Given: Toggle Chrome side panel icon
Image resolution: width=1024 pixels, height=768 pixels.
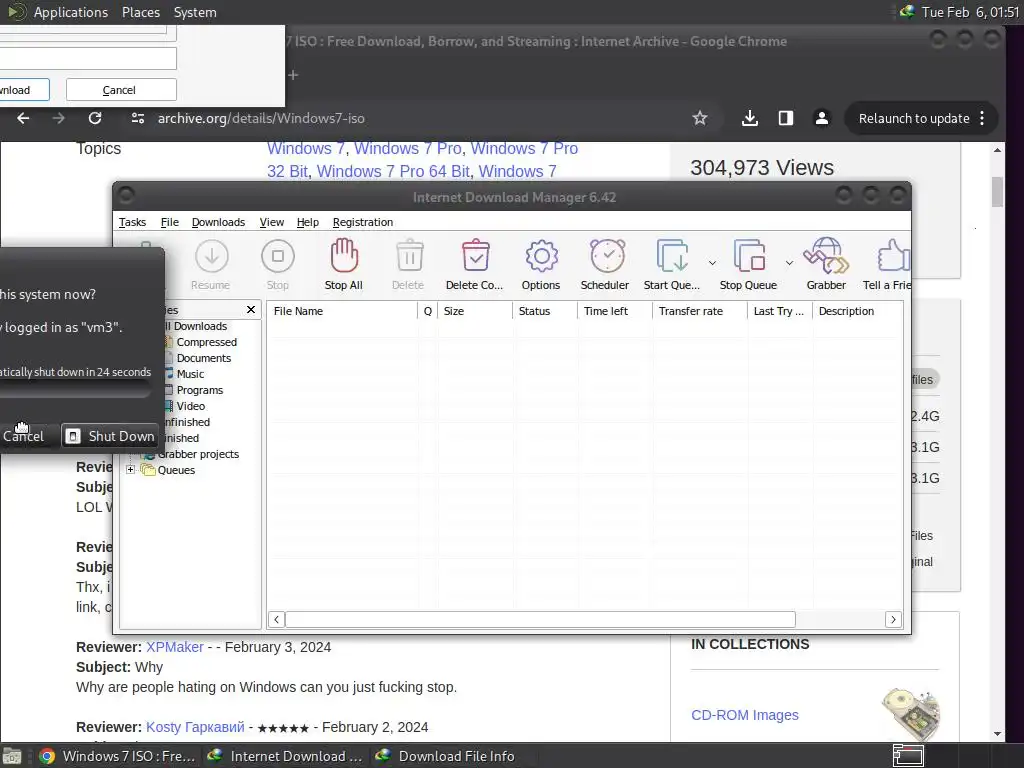Looking at the screenshot, I should click(786, 118).
